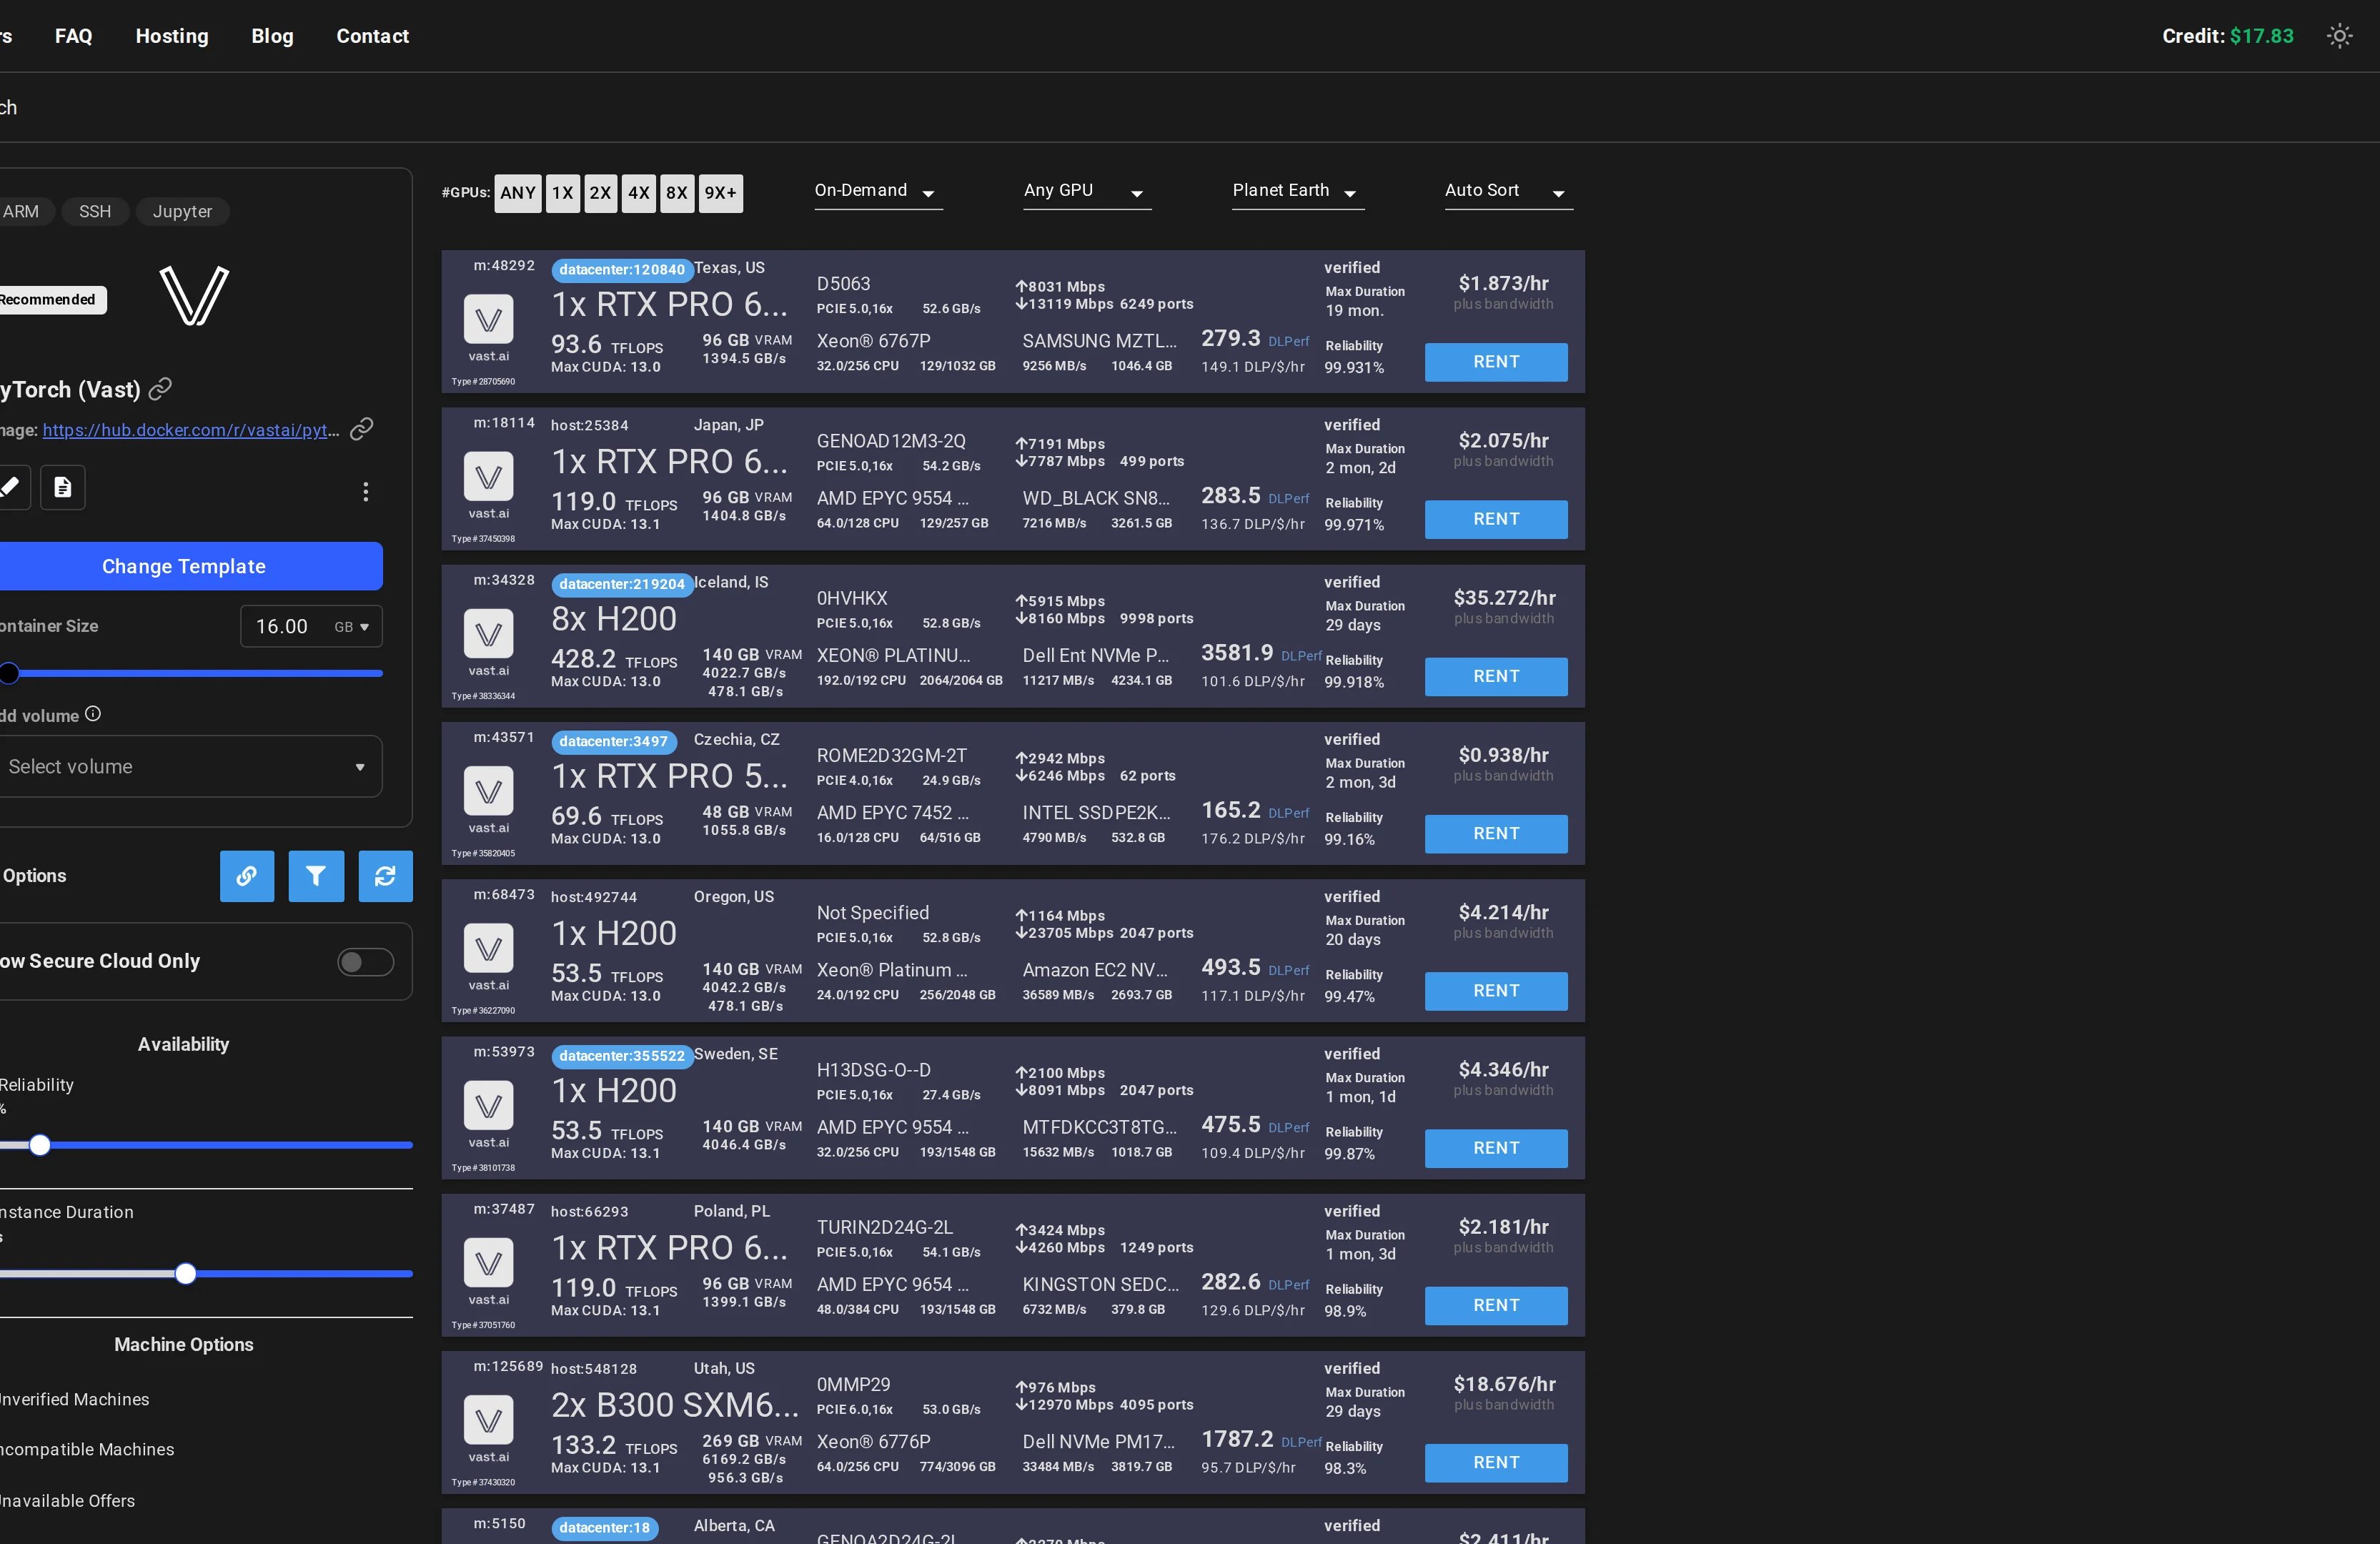Open the Hosting menu item
Screen dimensions: 2380x1544
172,36
